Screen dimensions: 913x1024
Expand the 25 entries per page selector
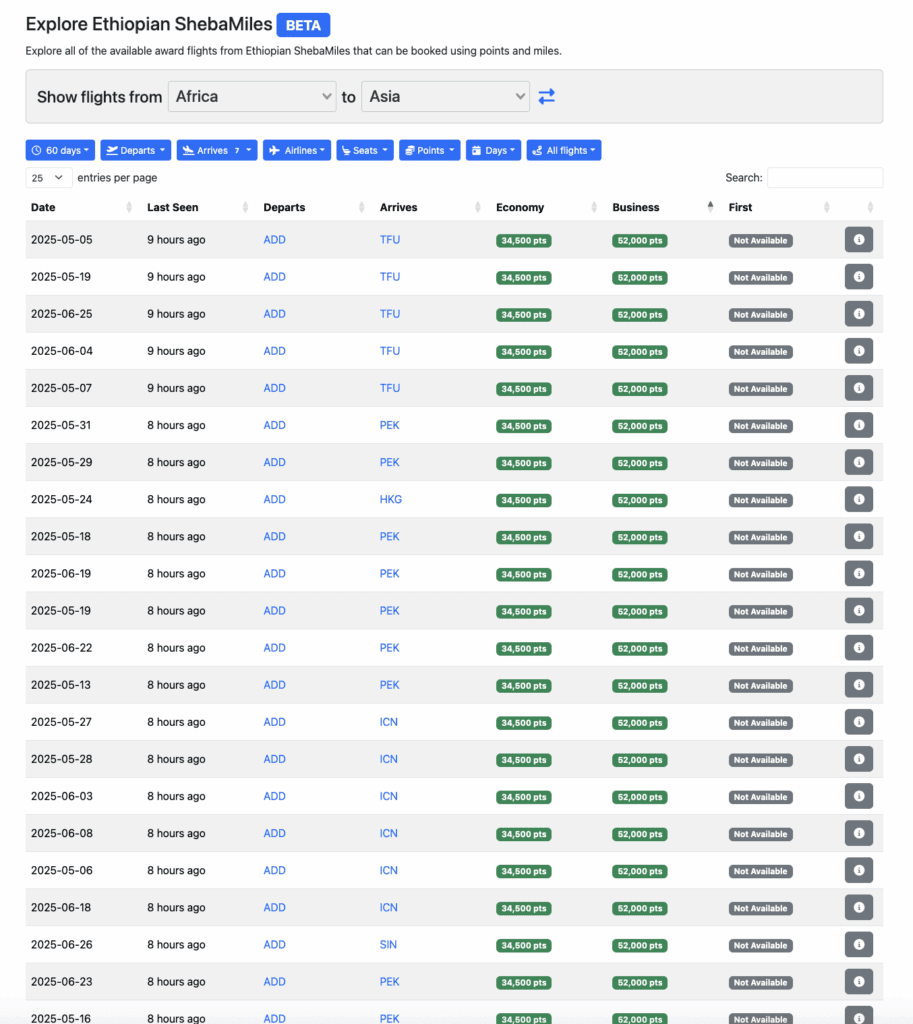(x=48, y=177)
